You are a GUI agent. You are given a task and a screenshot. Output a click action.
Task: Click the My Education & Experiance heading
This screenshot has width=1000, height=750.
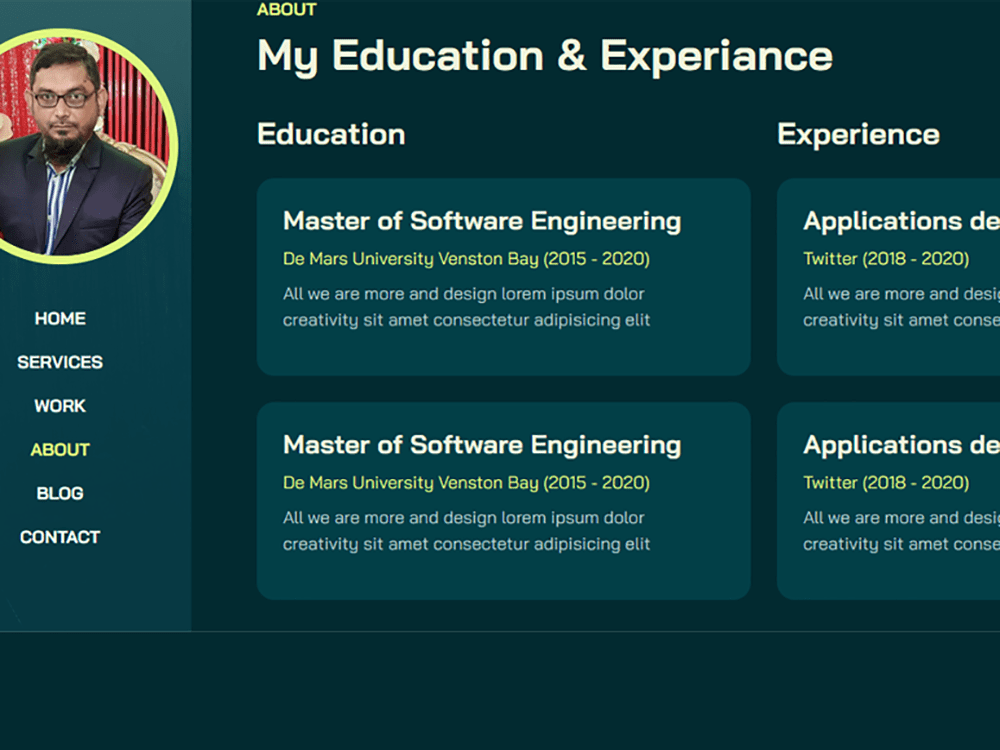coord(544,56)
